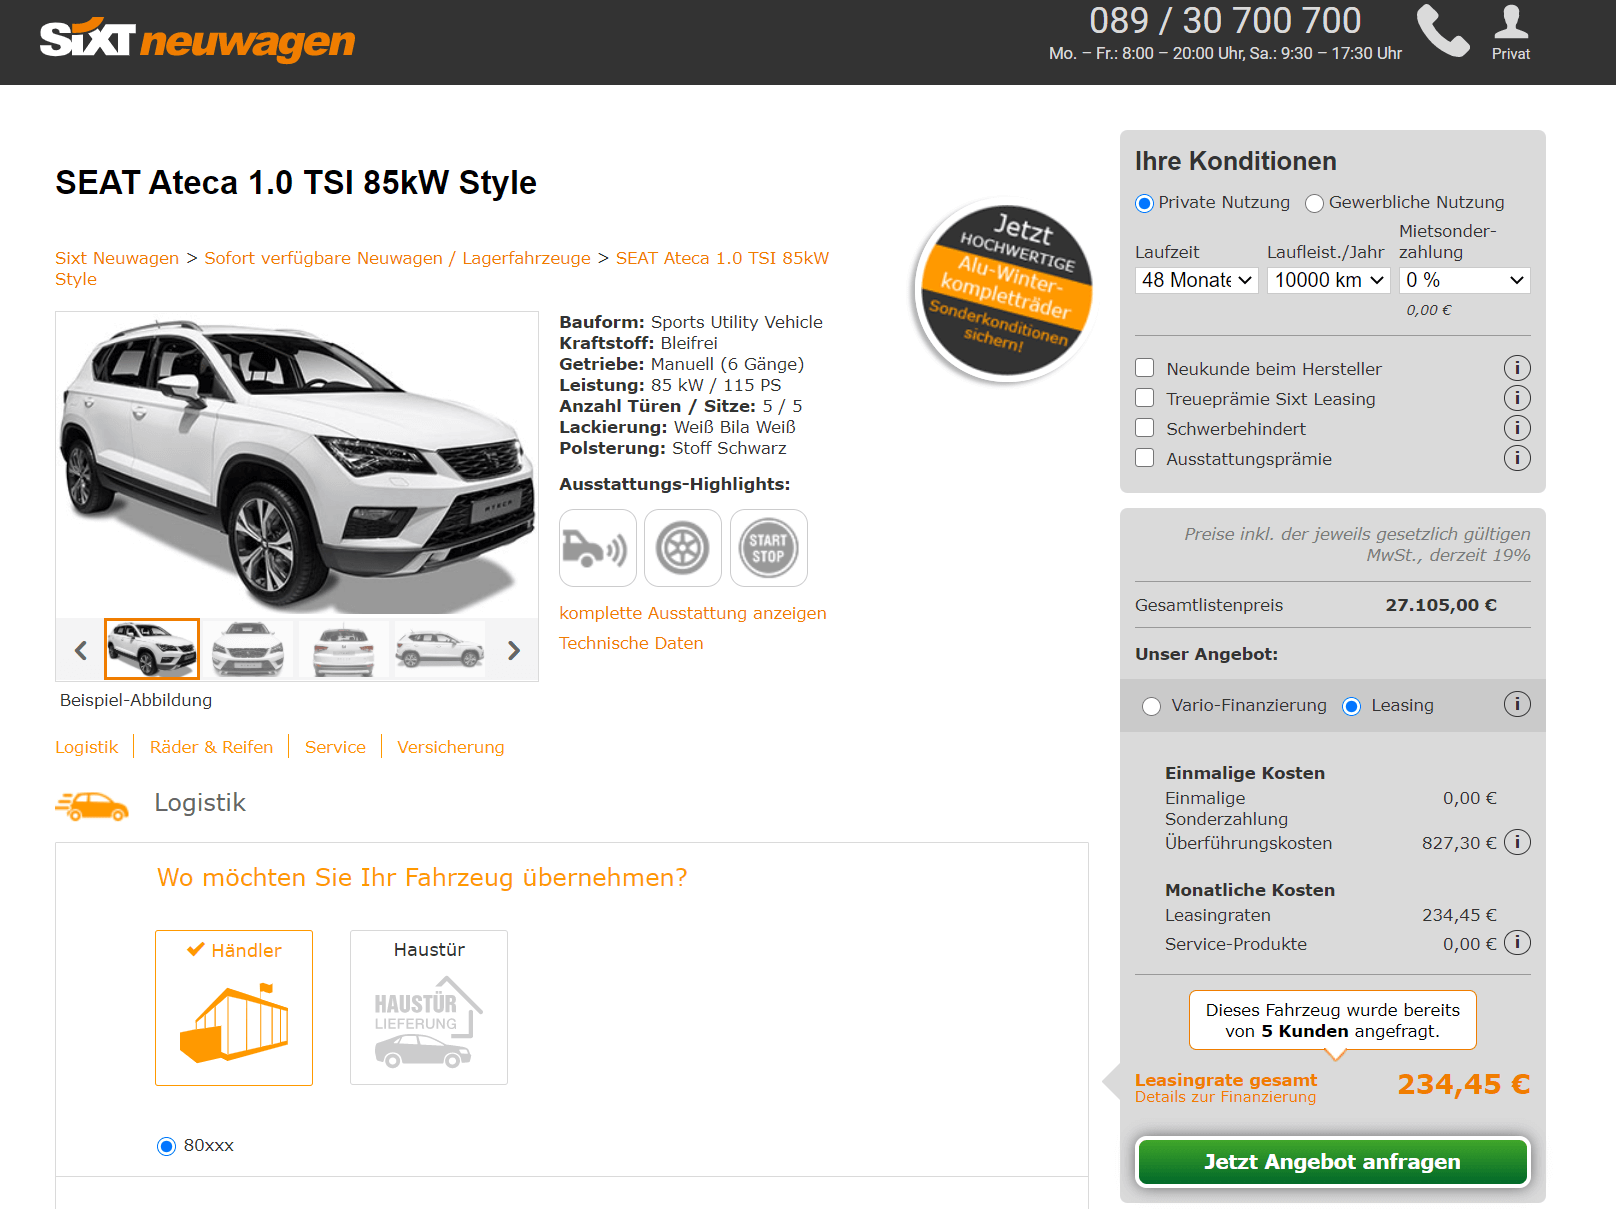Open Details zur Finanzierung link
Image resolution: width=1616 pixels, height=1209 pixels.
(x=1226, y=1097)
